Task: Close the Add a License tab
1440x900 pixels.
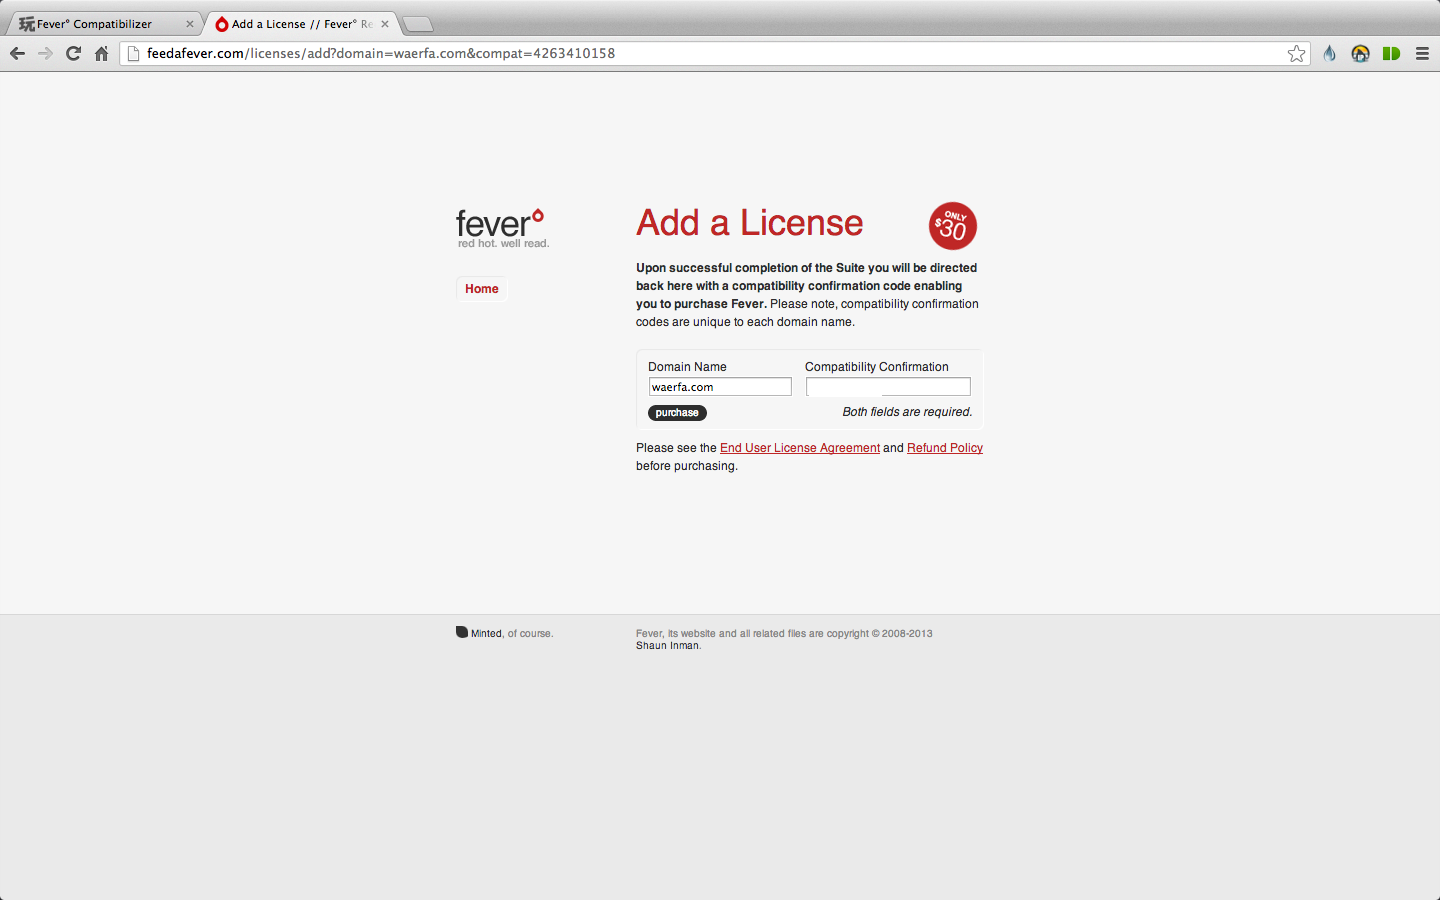Action: click(x=385, y=24)
